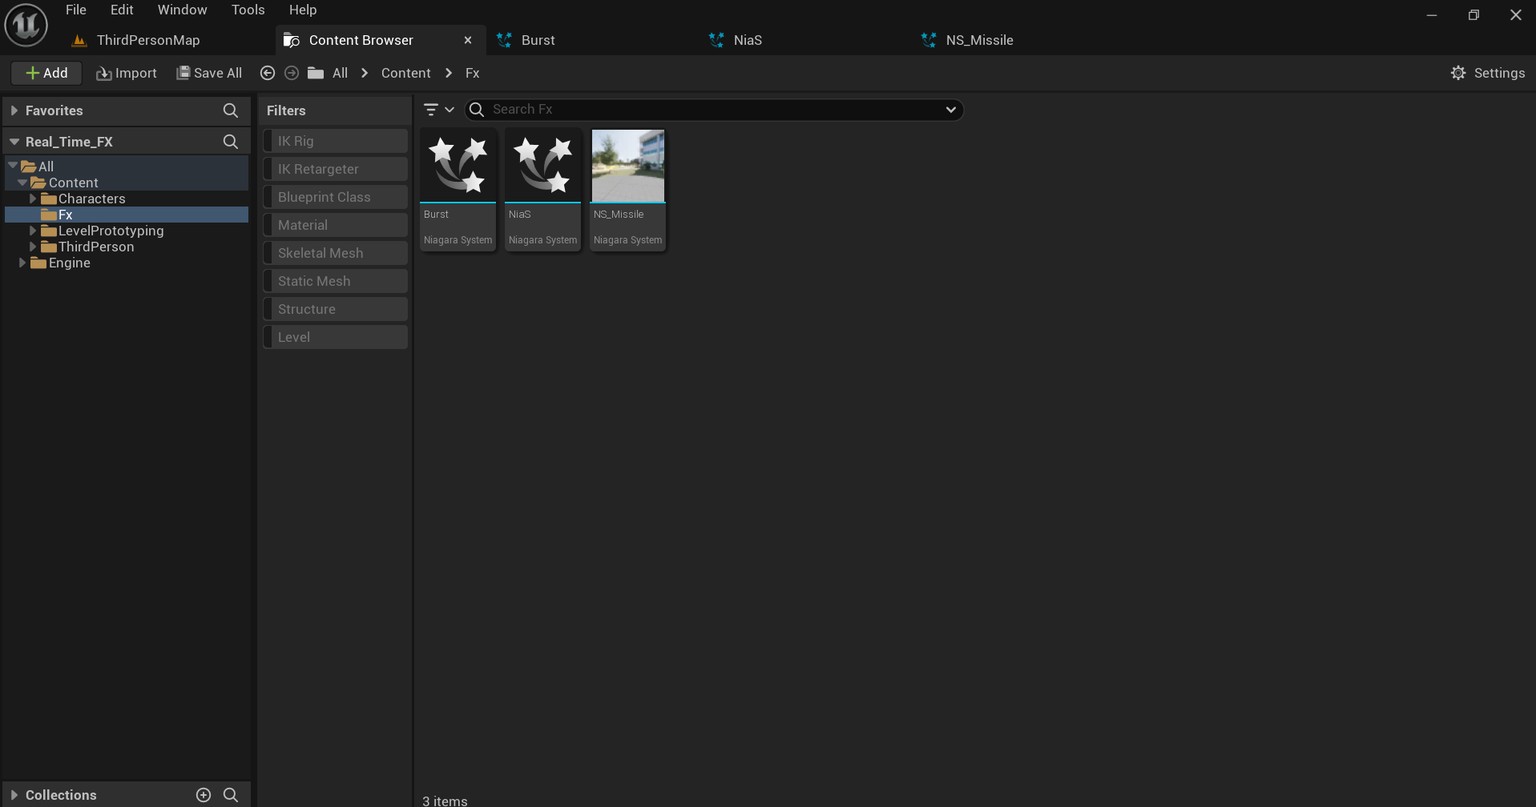The height and width of the screenshot is (807, 1536).
Task: Switch to the NiaS tab
Action: pyautogui.click(x=748, y=40)
